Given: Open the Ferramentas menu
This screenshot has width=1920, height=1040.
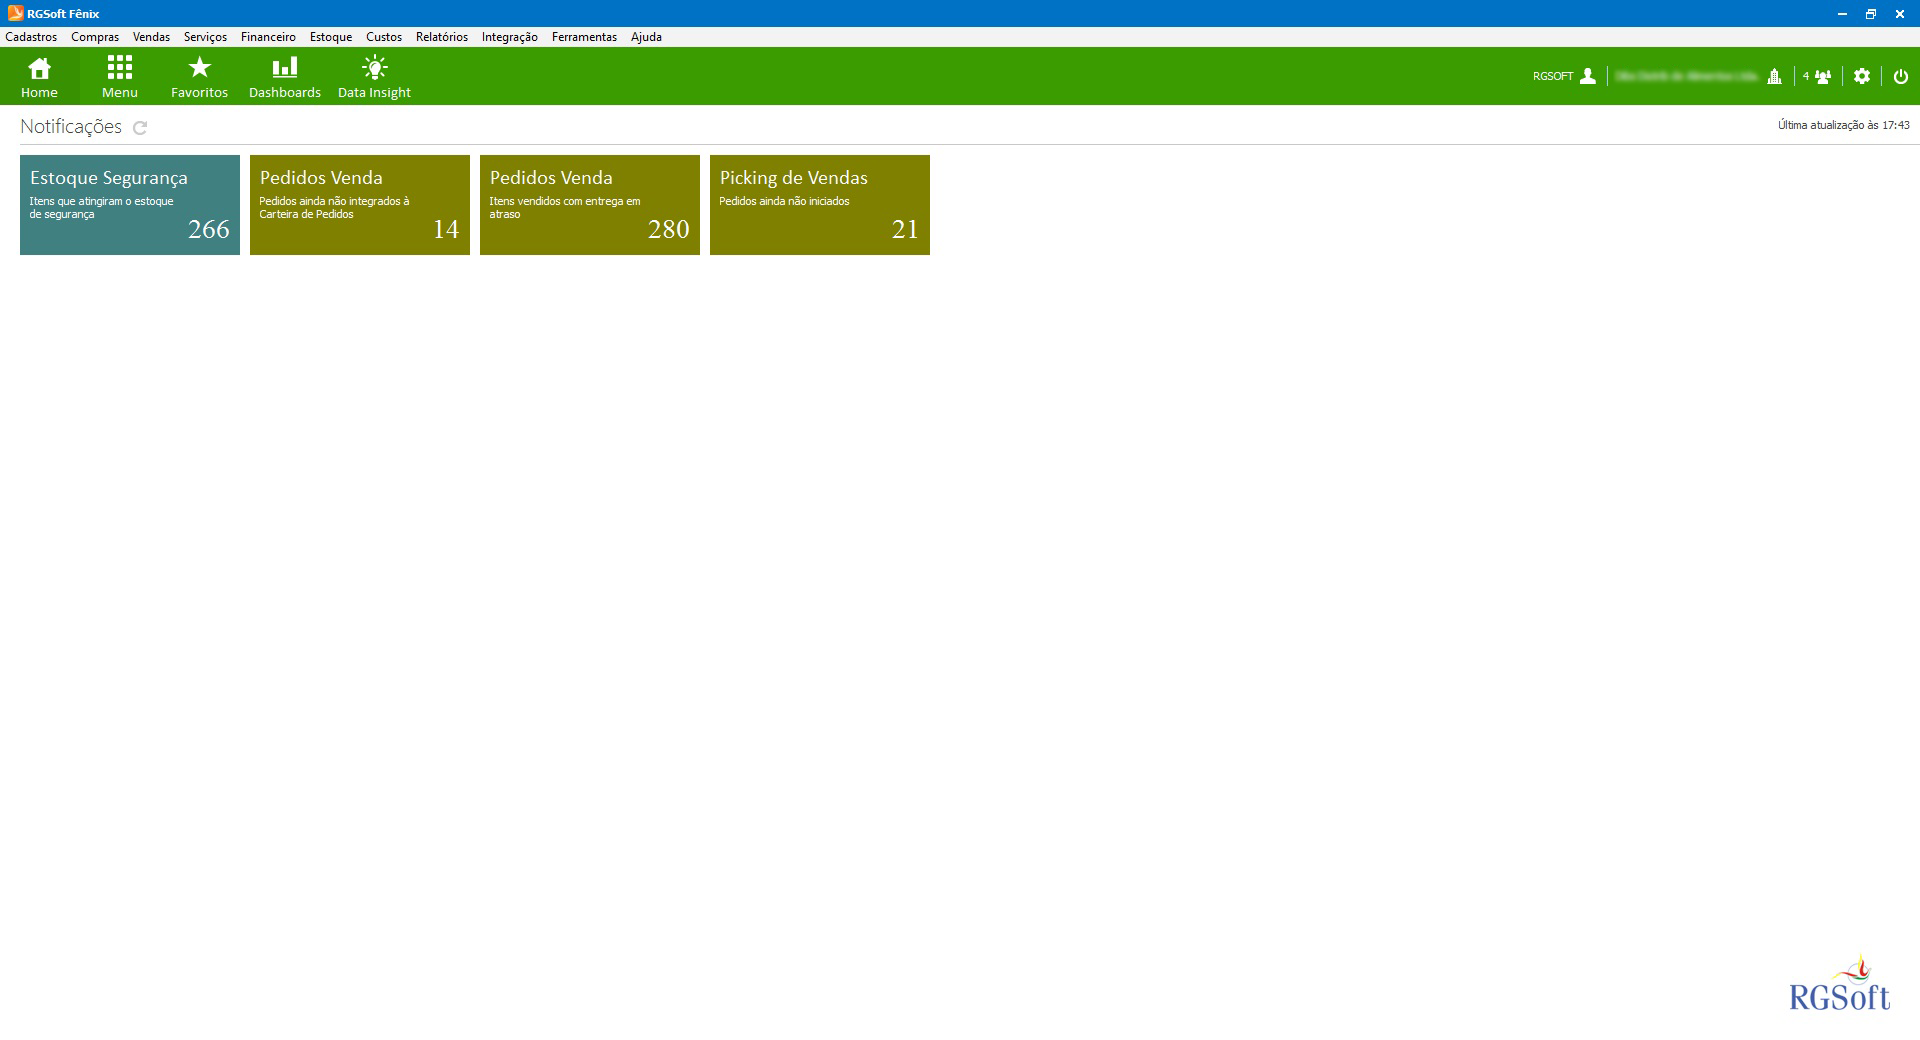Looking at the screenshot, I should [584, 37].
